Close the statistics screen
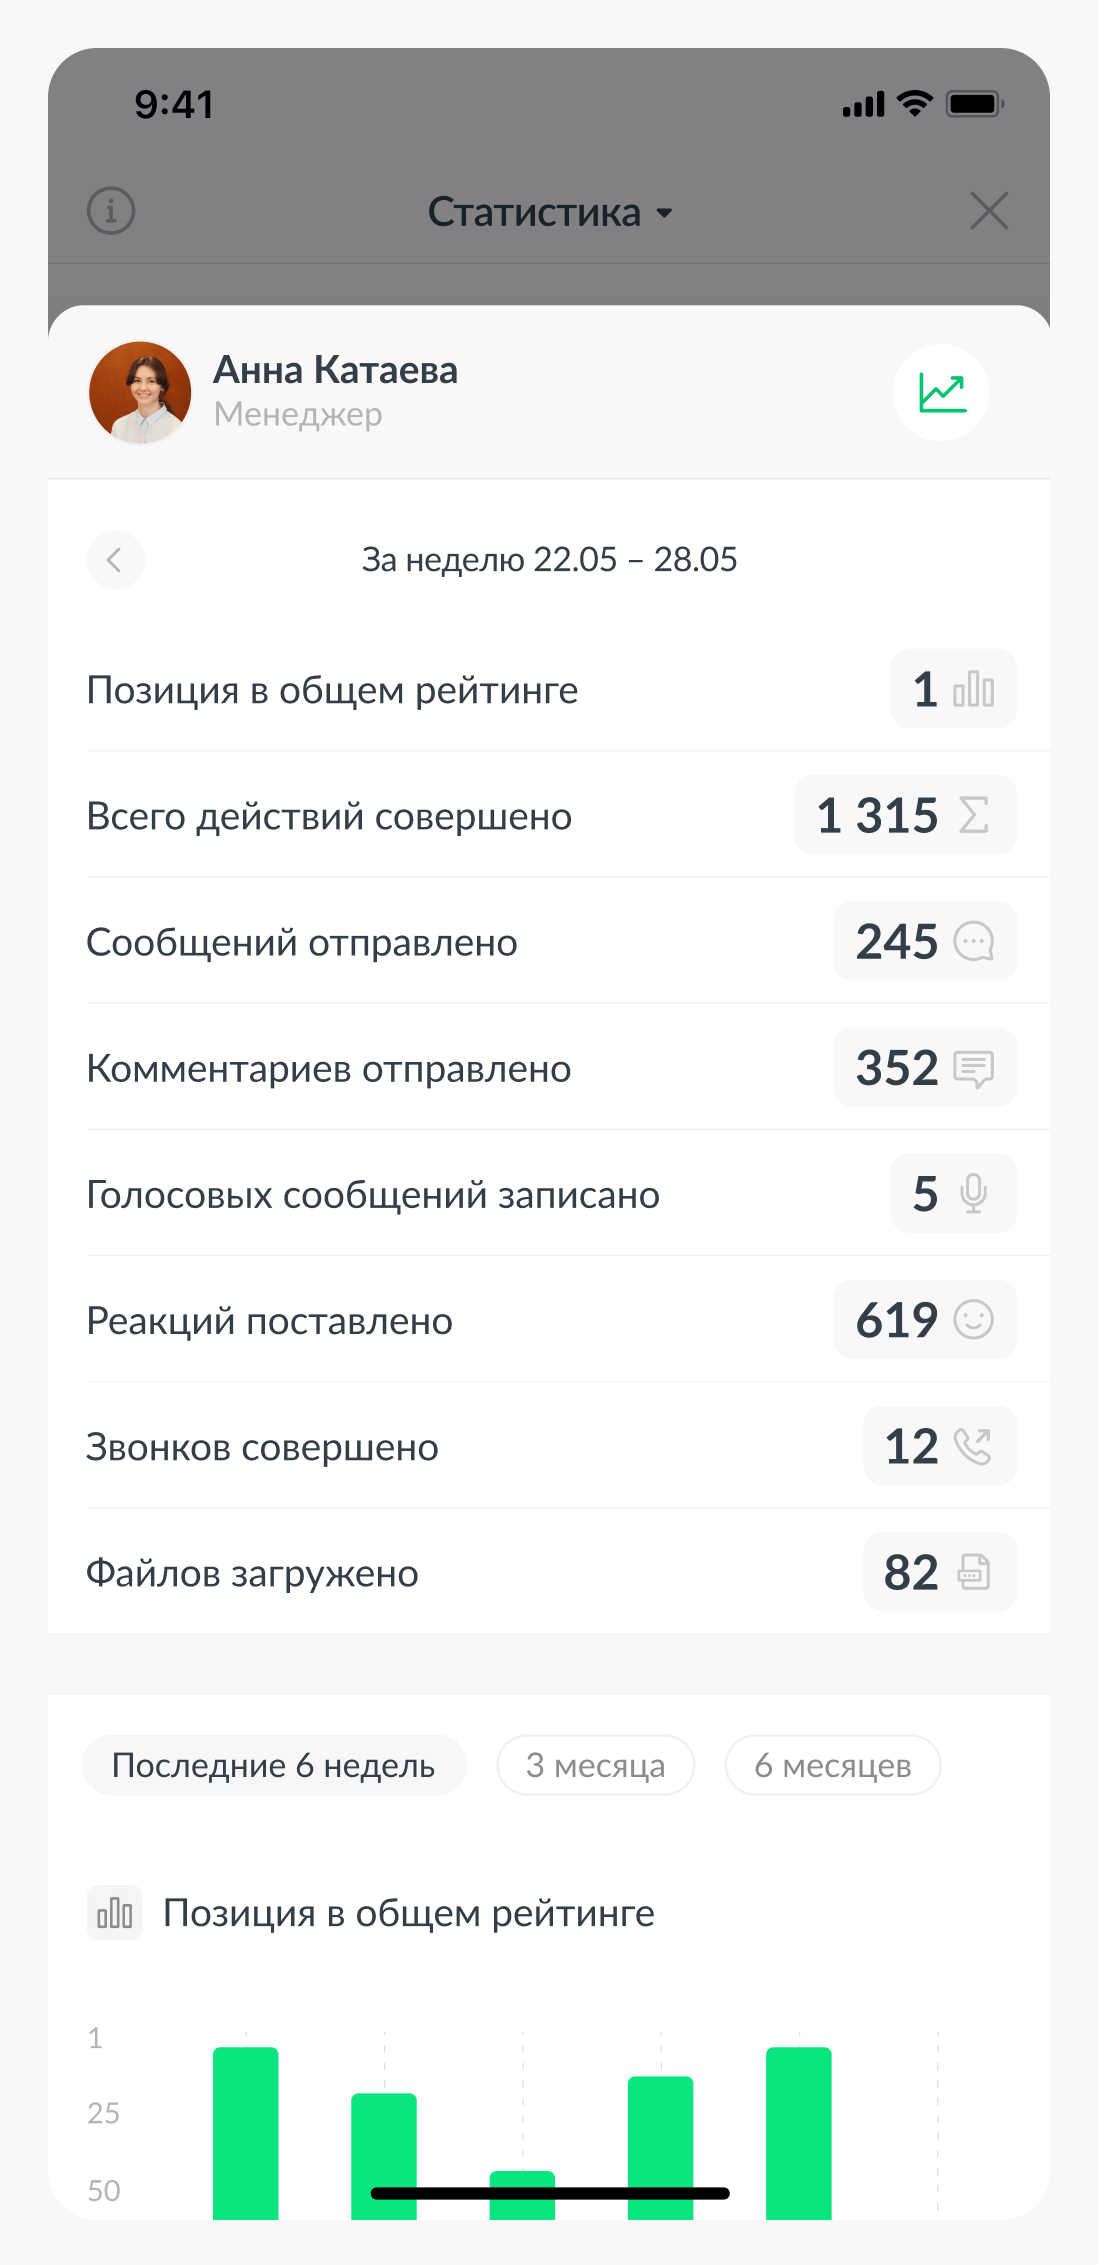 tap(988, 211)
